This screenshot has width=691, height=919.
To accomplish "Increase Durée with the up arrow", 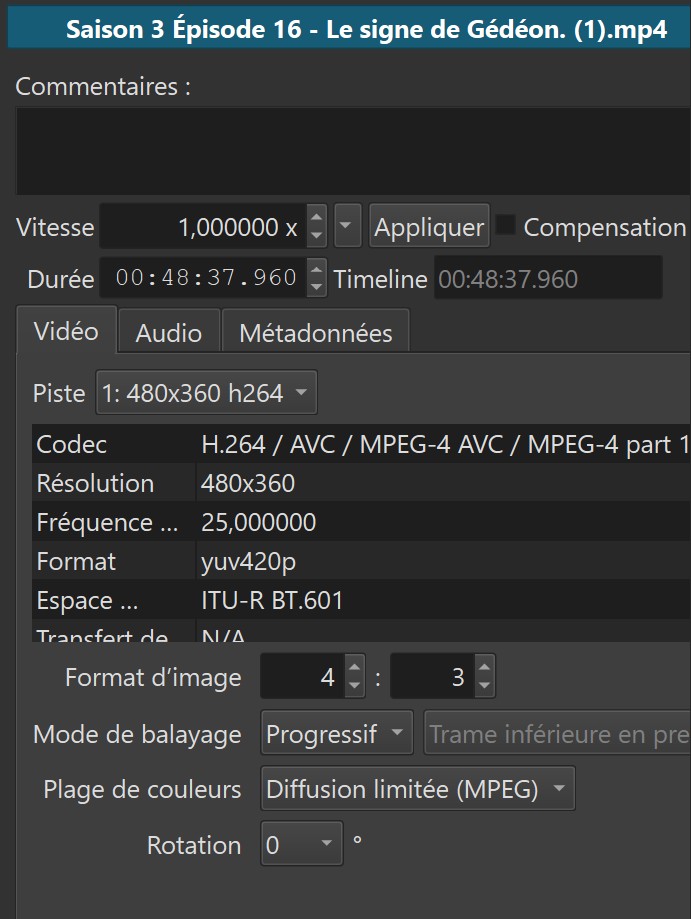I will click(316, 268).
